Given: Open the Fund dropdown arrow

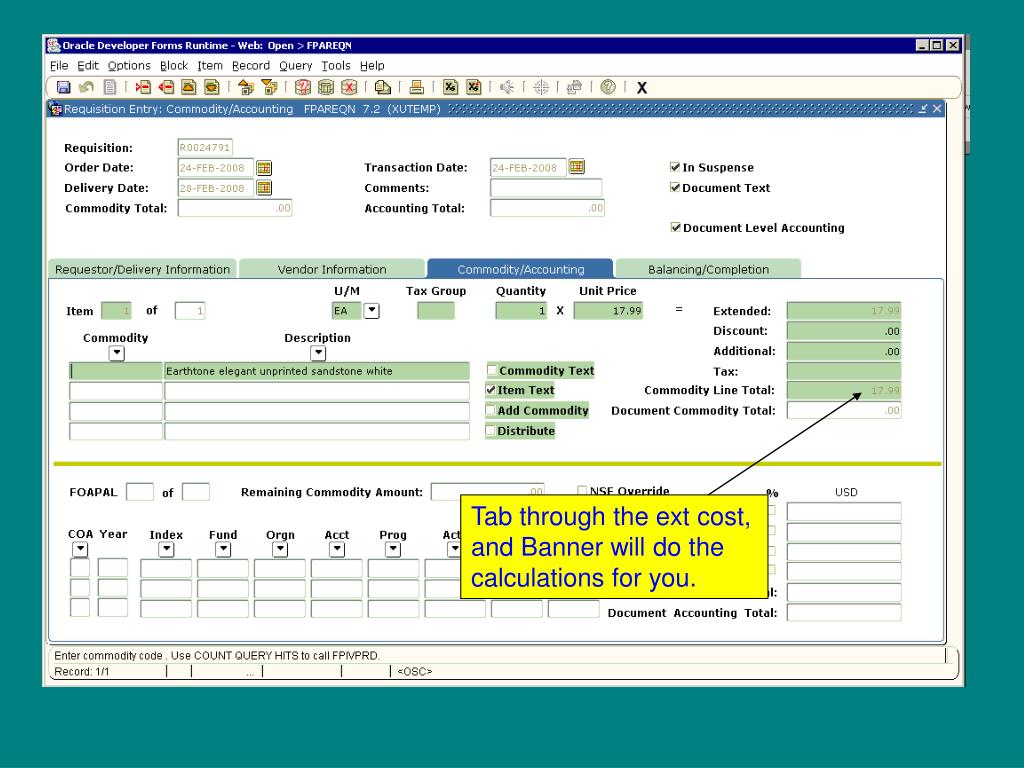Looking at the screenshot, I should [223, 549].
